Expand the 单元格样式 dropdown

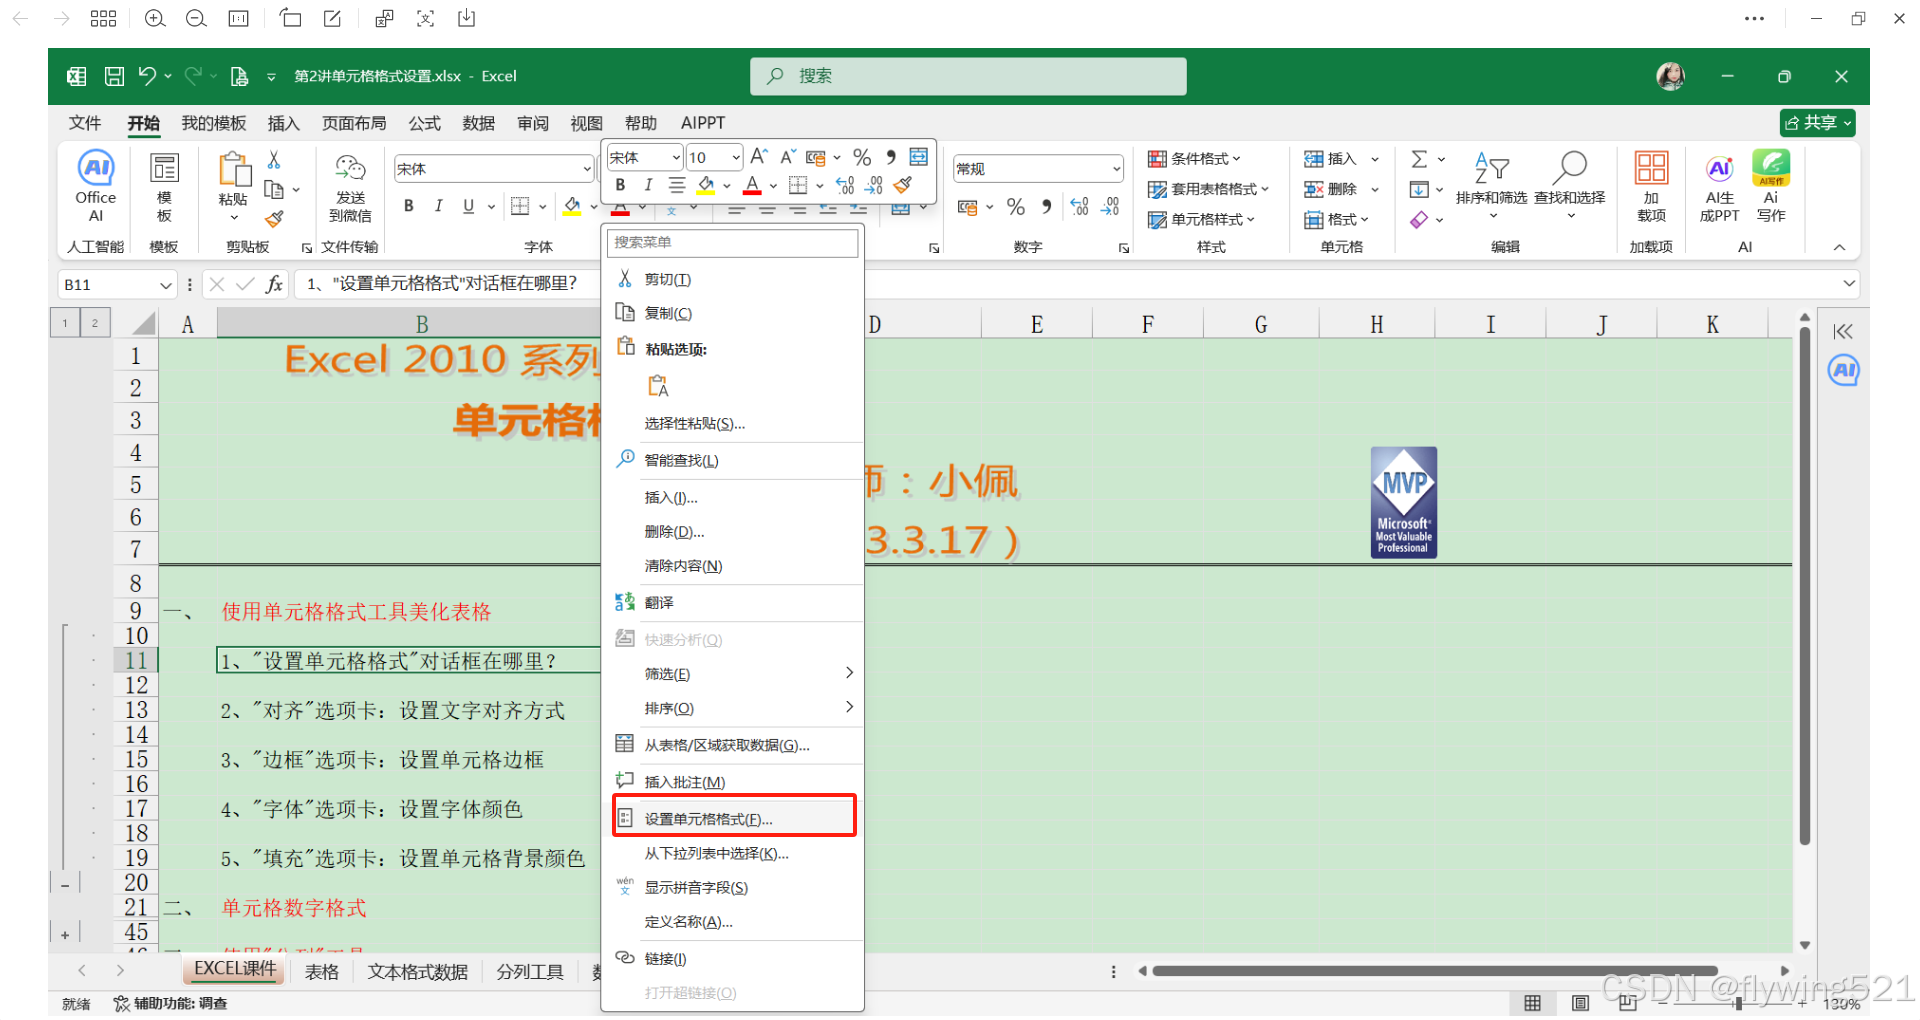(1251, 219)
